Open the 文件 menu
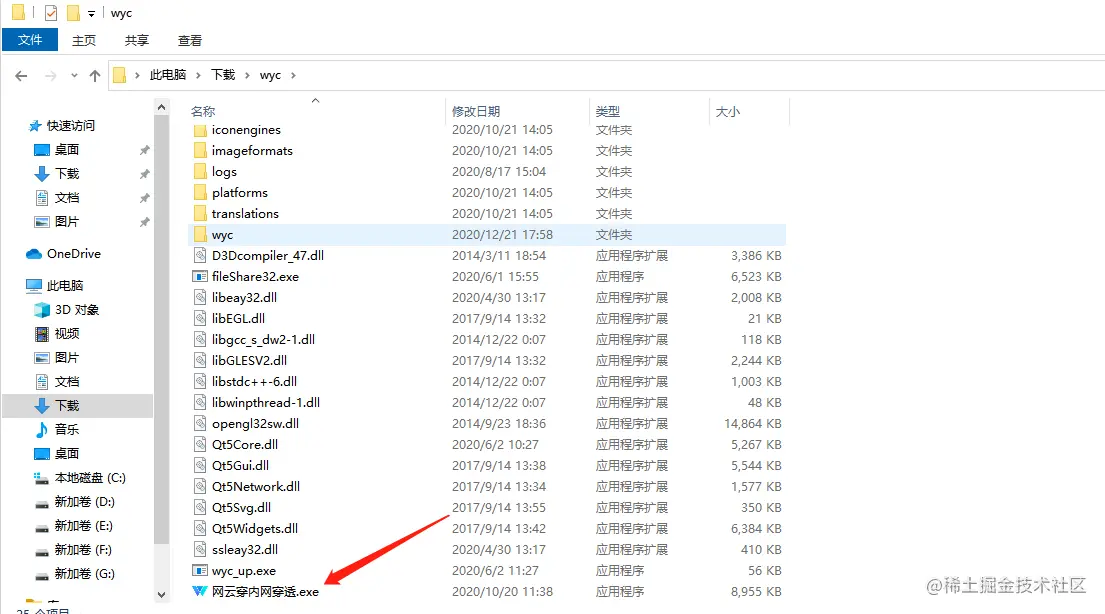The image size is (1105, 614). (30, 40)
